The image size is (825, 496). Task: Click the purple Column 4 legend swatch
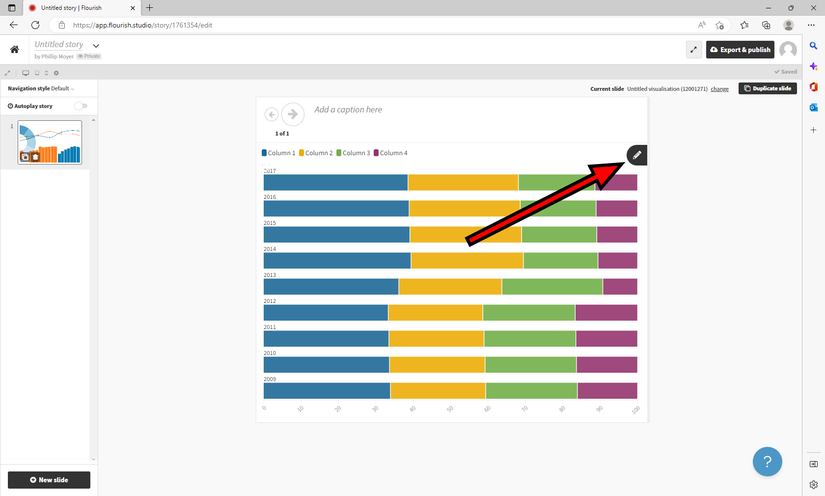376,153
